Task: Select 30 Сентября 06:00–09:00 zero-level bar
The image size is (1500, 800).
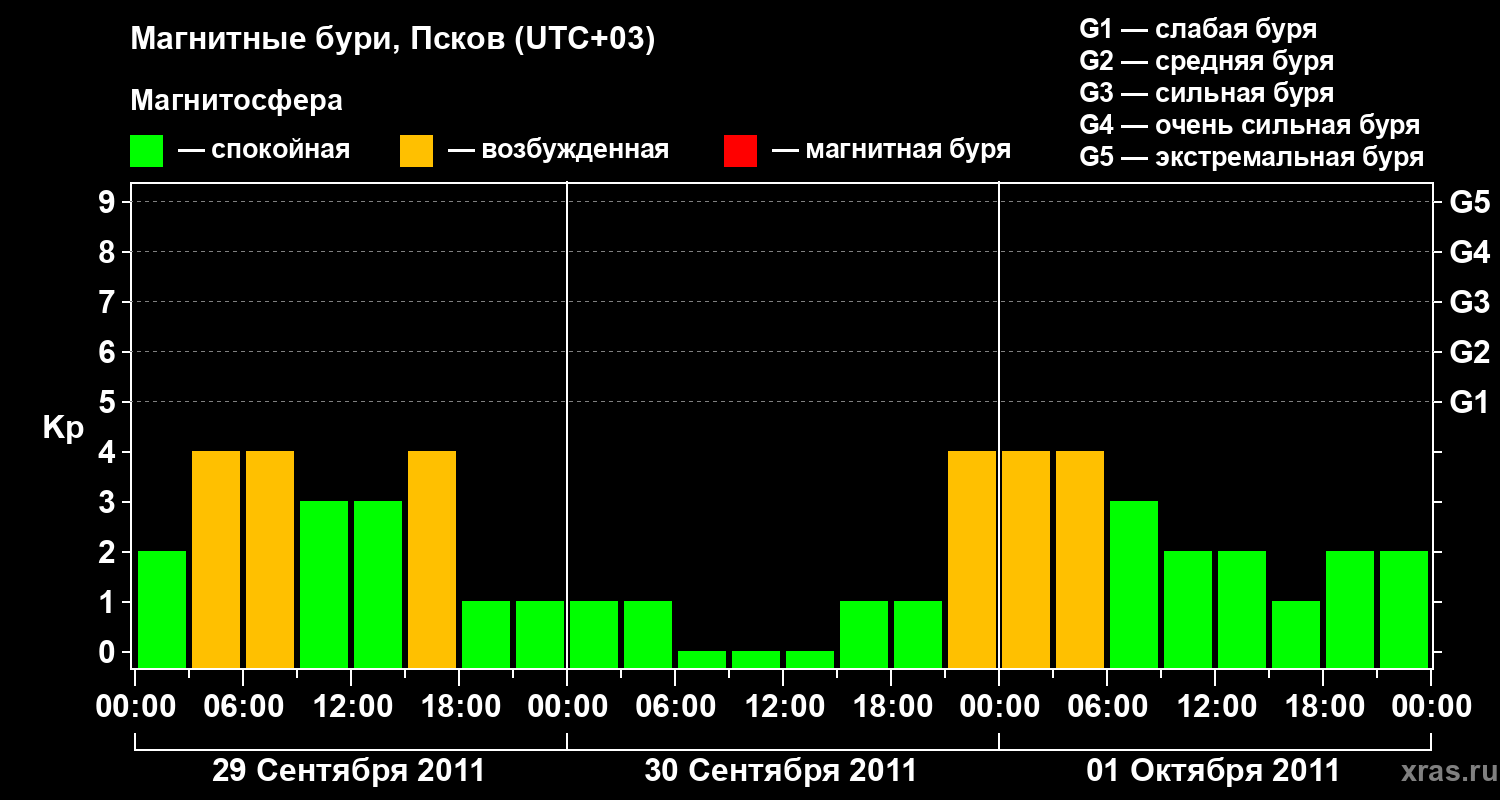Action: click(702, 659)
